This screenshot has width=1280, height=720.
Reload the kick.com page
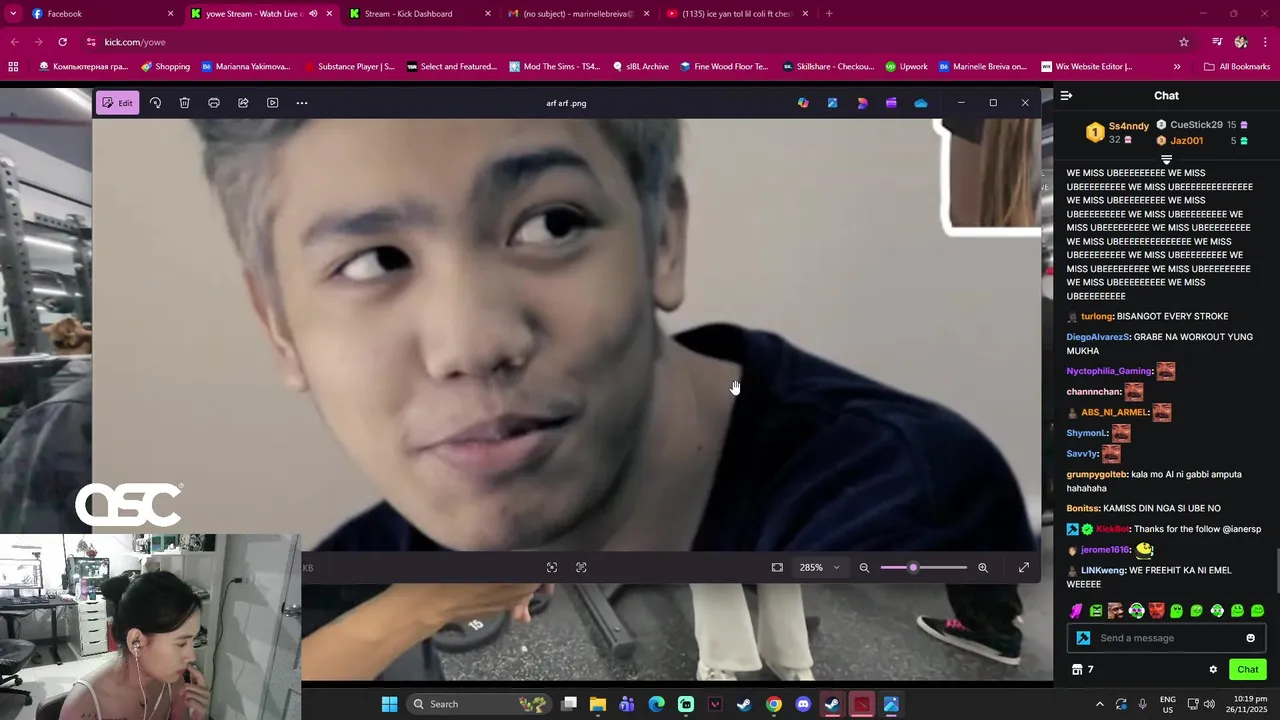point(62,42)
